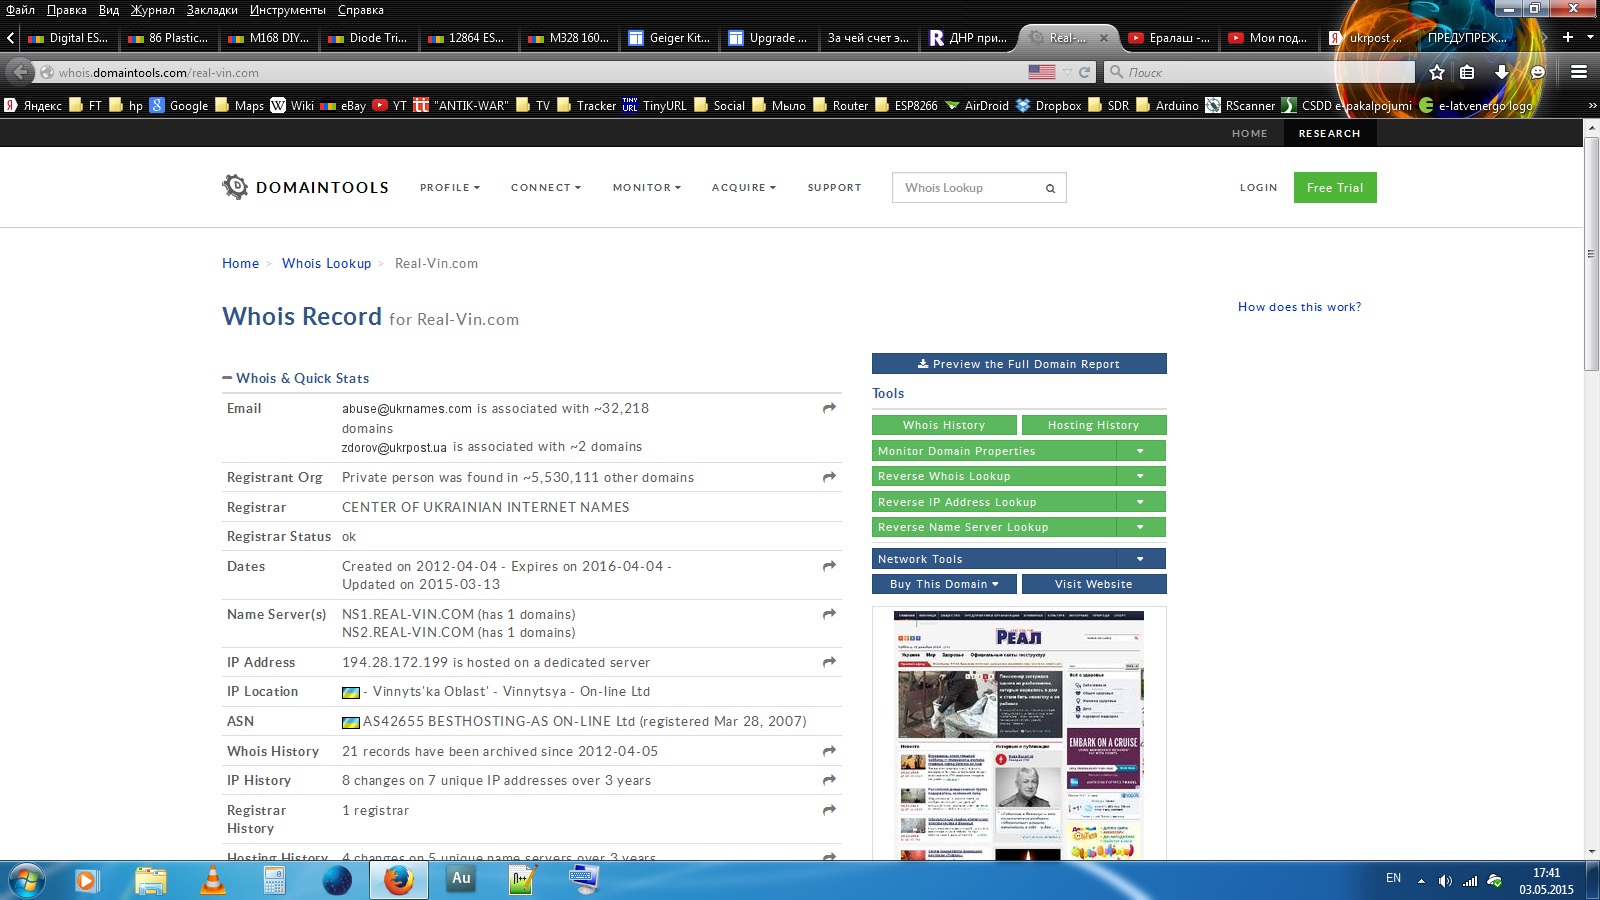Open the Reverse Whois Lookup dropdown arrow
Viewport: 1600px width, 900px height.
click(x=1140, y=476)
